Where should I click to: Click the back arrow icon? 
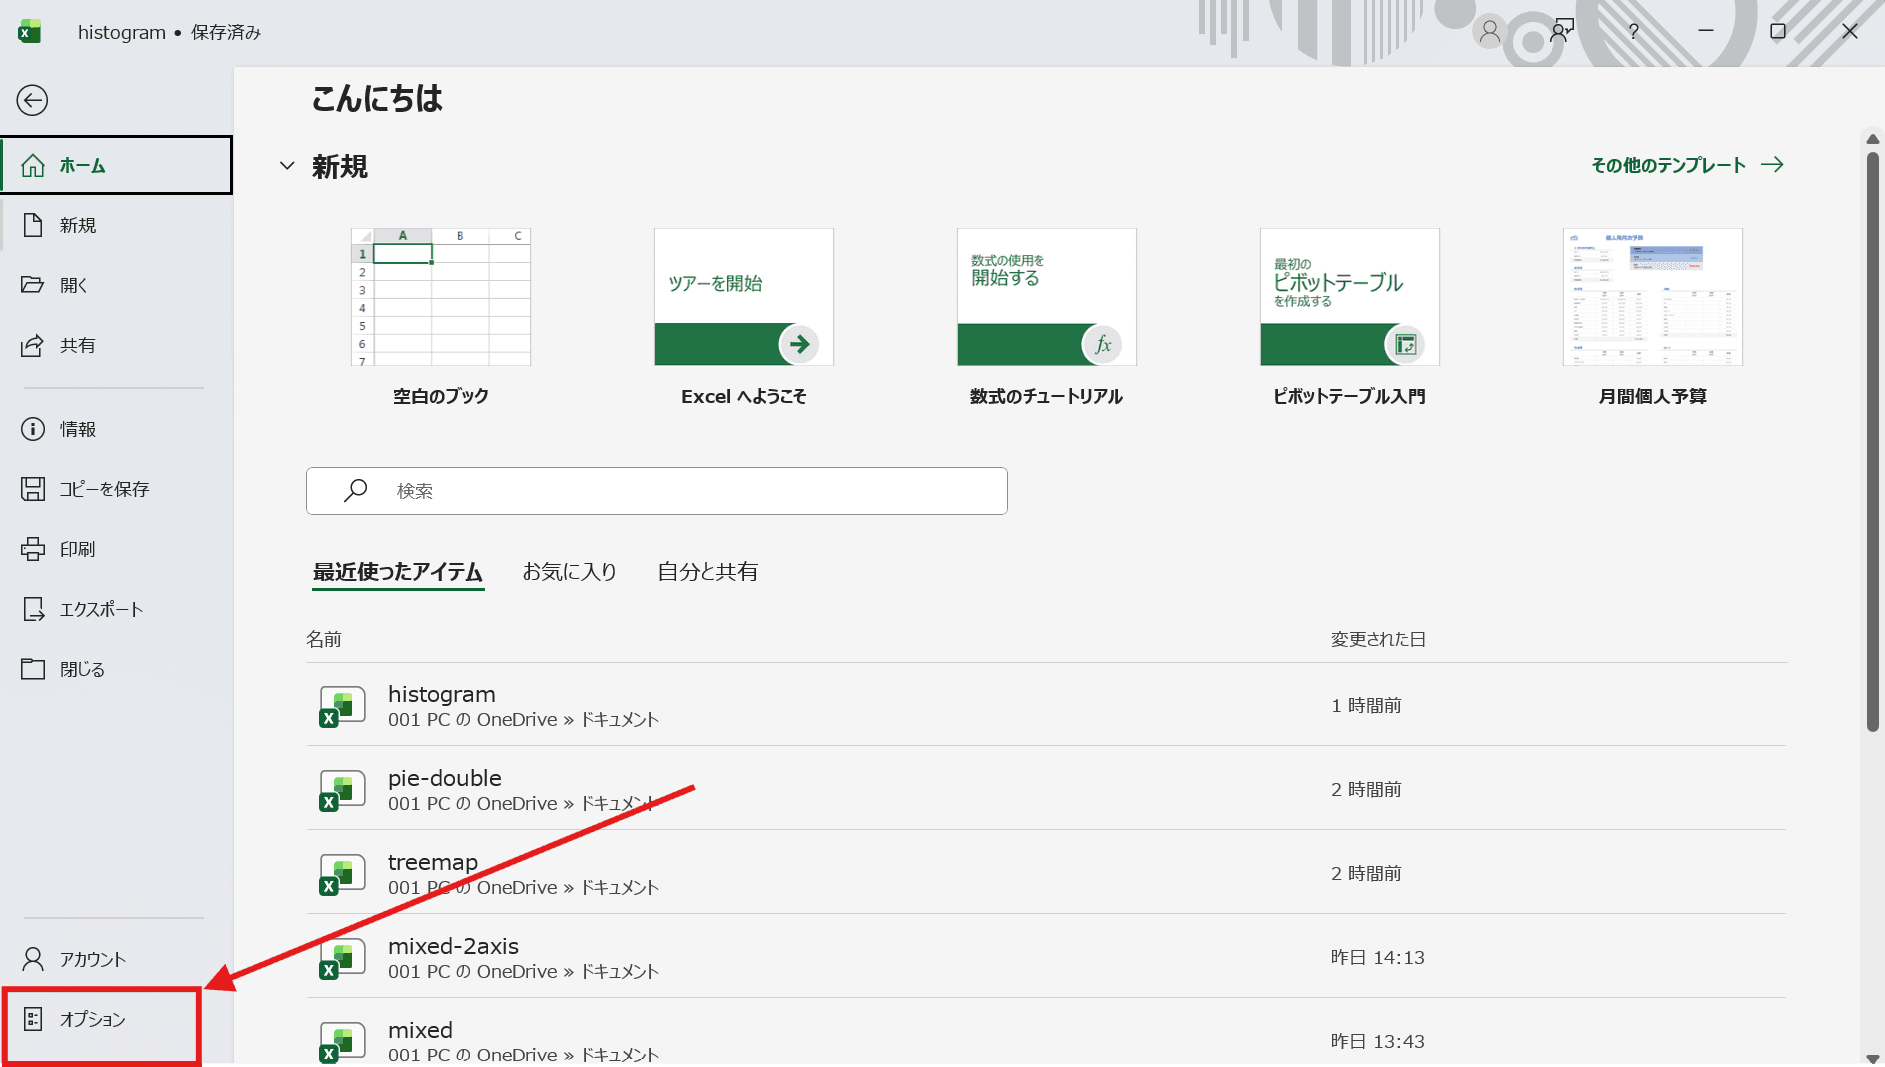click(x=32, y=100)
